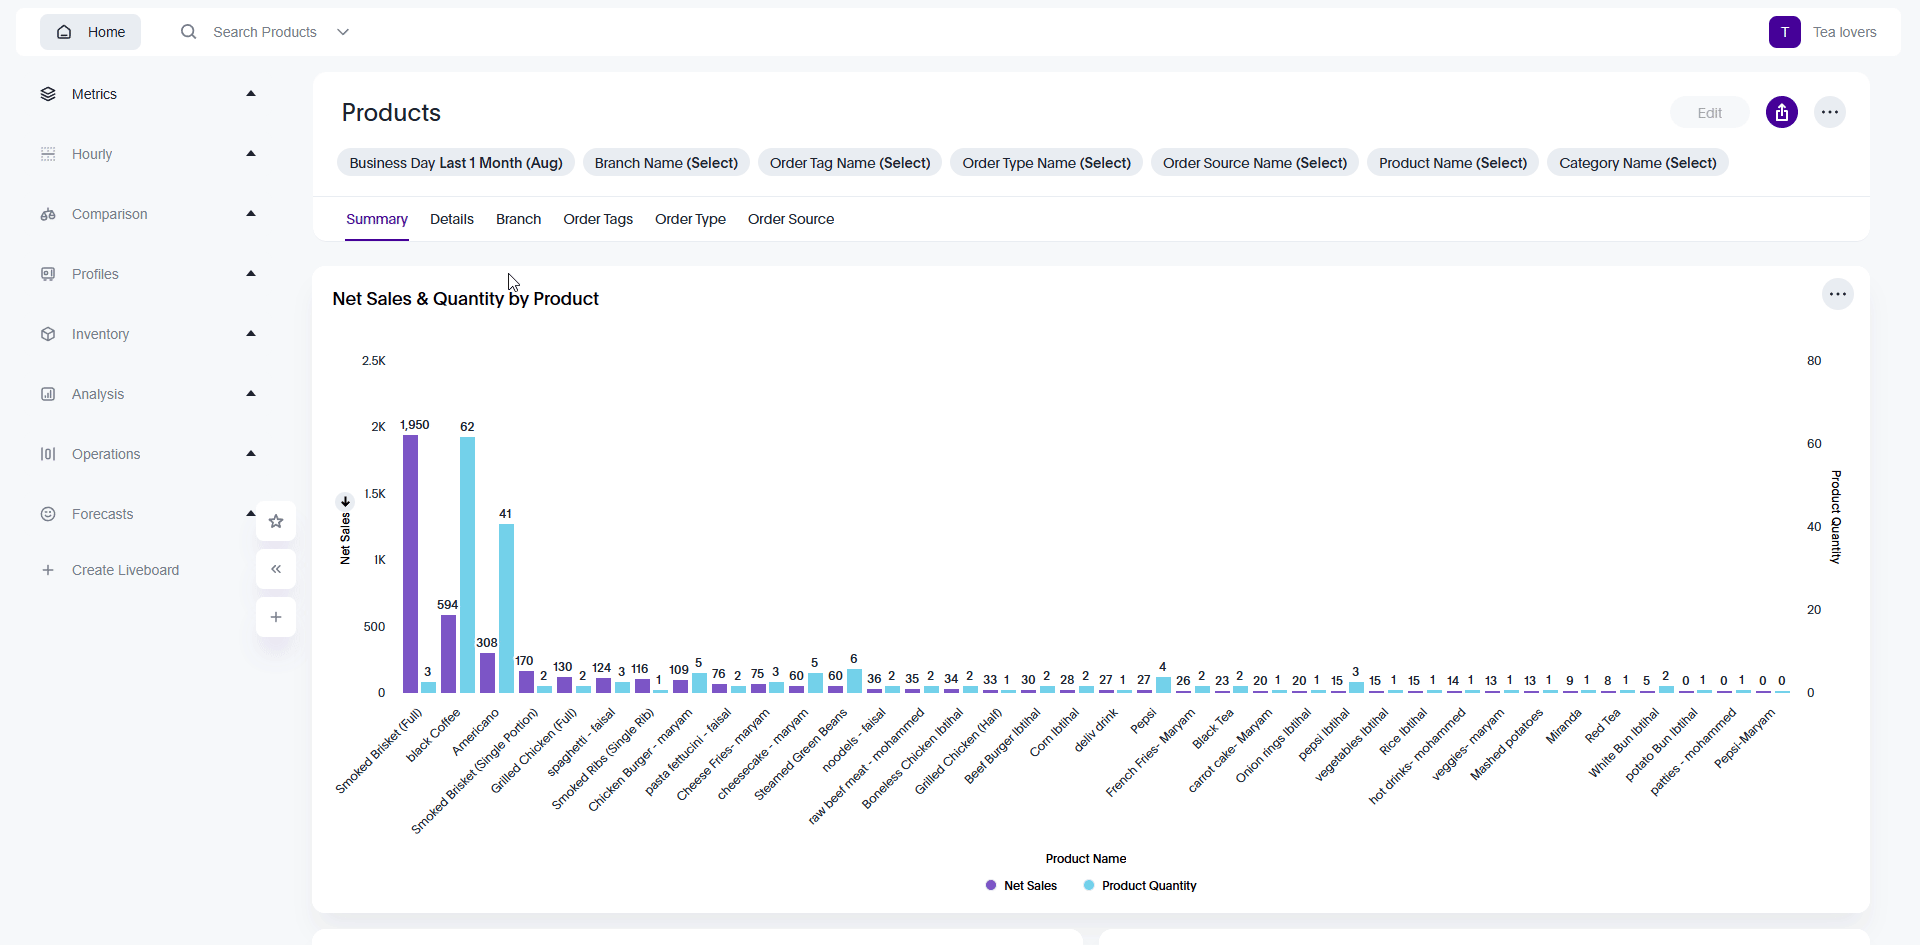1920x945 pixels.
Task: Switch to the Order Source tab
Action: pyautogui.click(x=790, y=219)
